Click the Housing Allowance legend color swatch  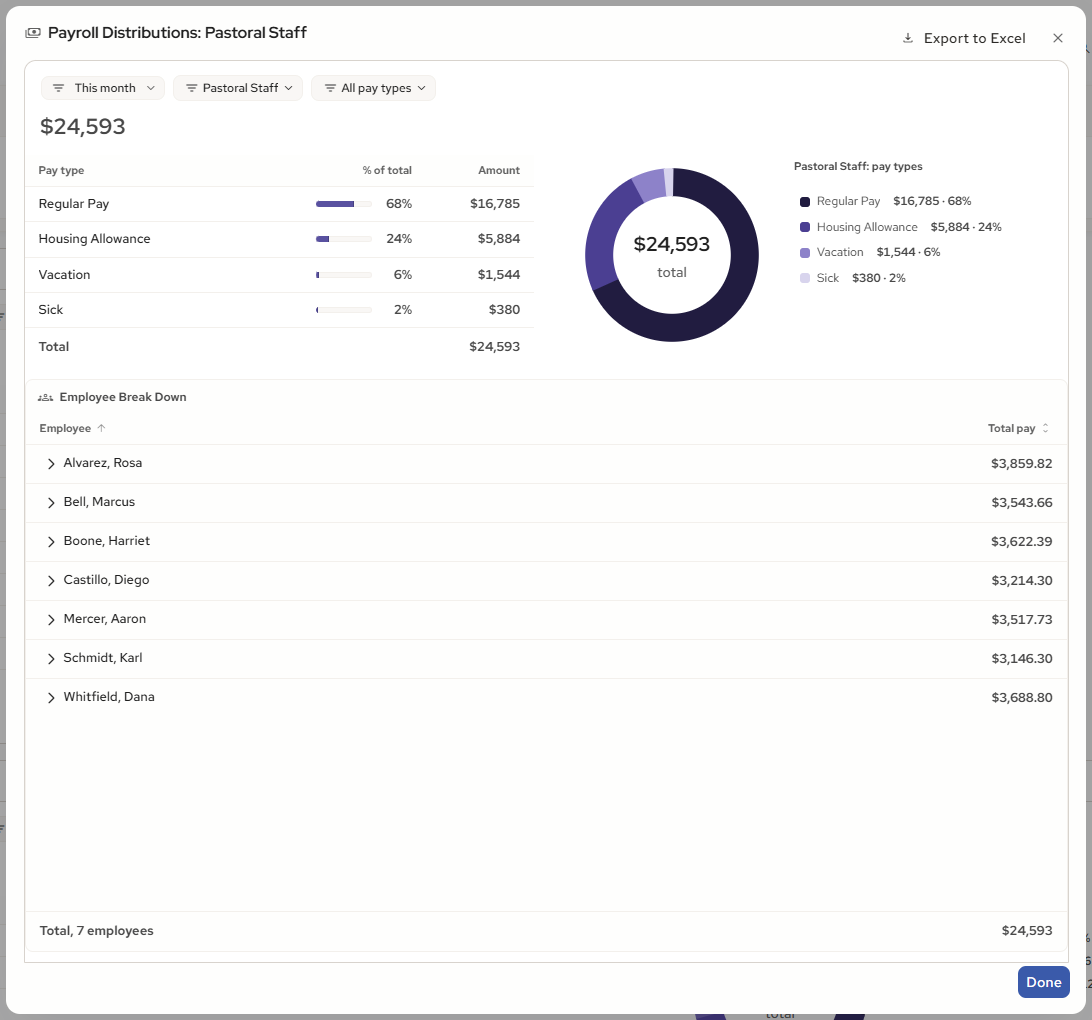(x=805, y=227)
